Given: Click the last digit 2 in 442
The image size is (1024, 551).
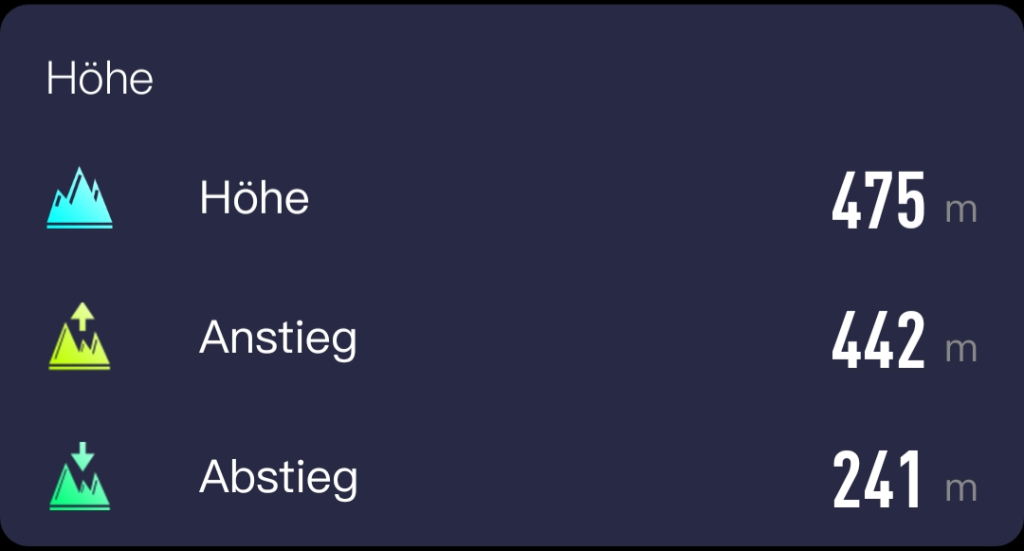Looking at the screenshot, I should [908, 341].
